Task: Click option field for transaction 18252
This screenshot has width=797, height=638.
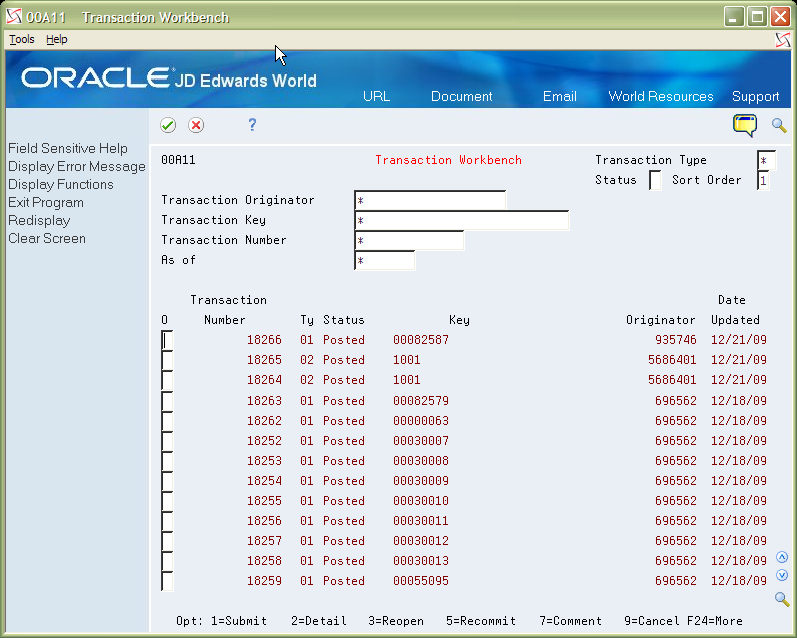Action: point(167,441)
